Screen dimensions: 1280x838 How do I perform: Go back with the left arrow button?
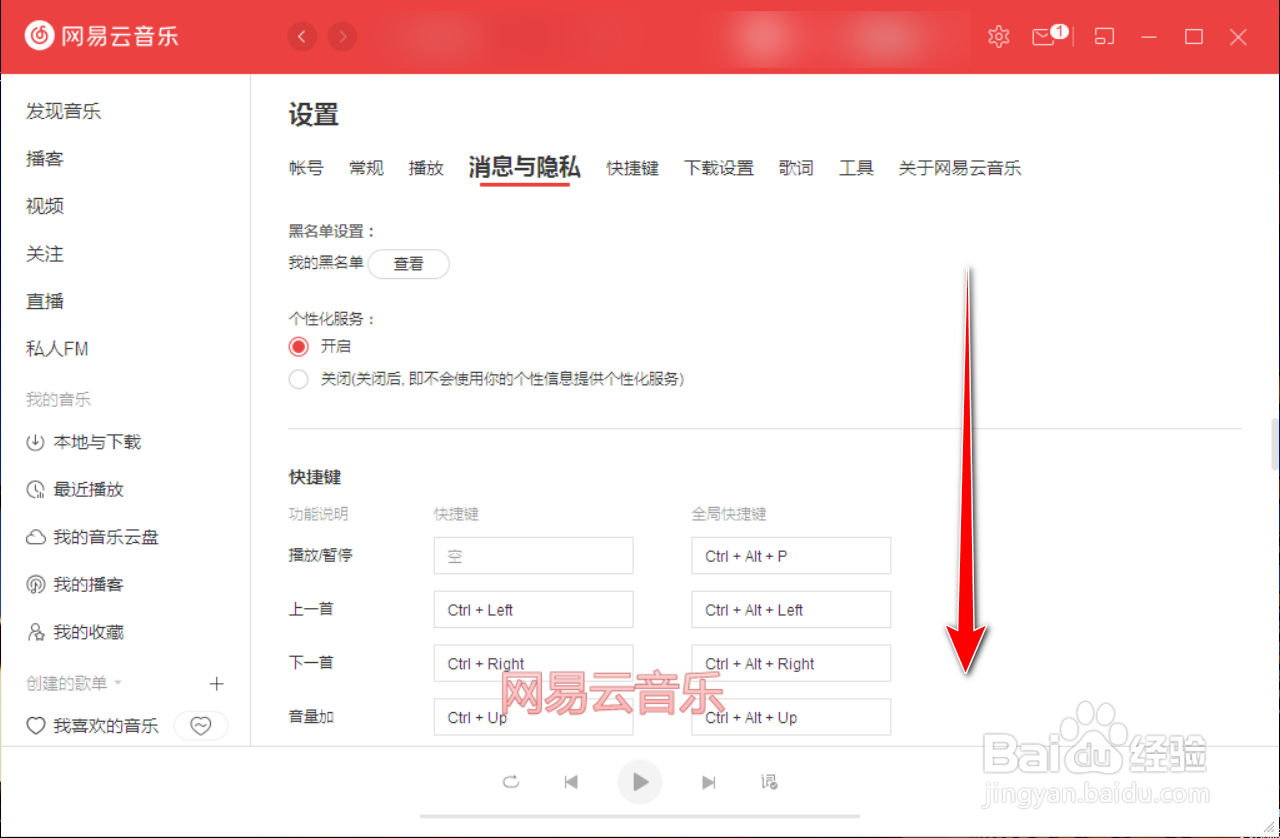coord(302,37)
